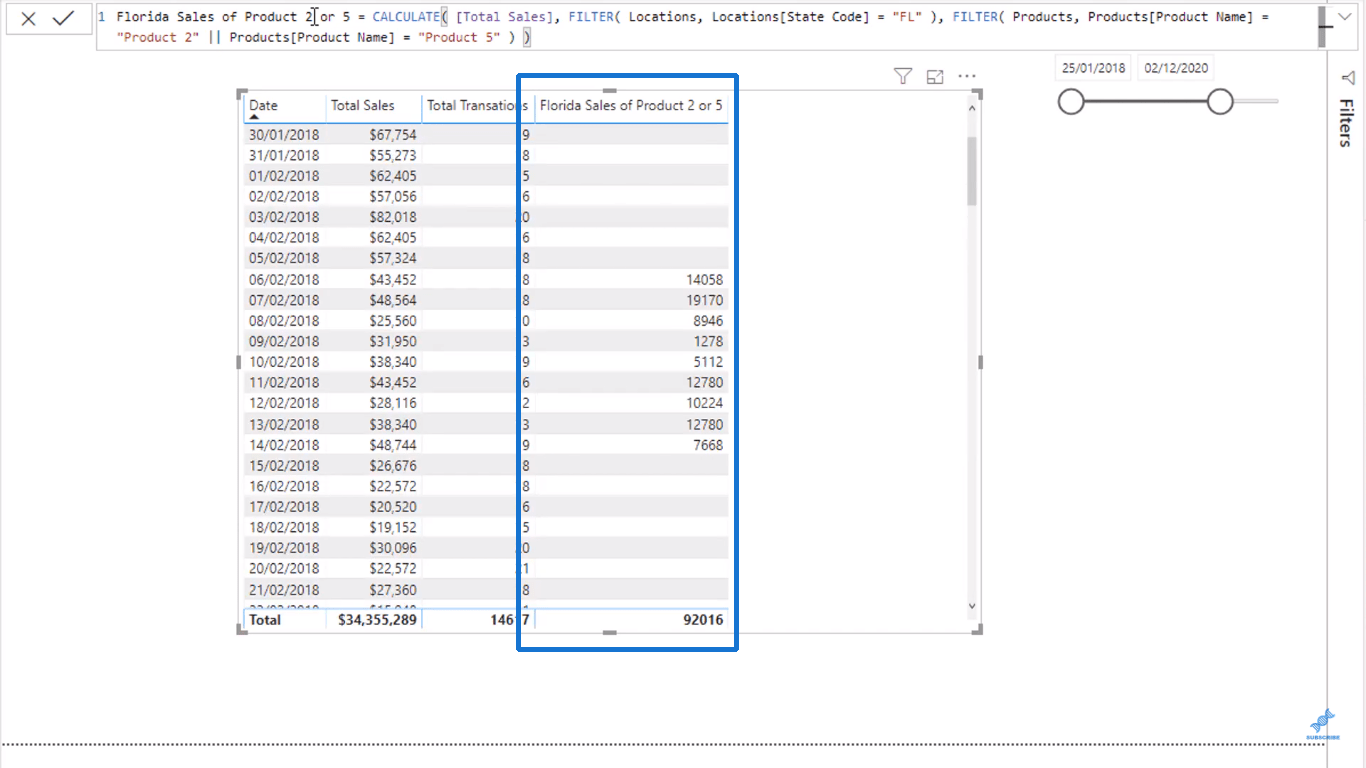Sort by the Total Transactions column header
The width and height of the screenshot is (1366, 768).
pyautogui.click(x=476, y=105)
